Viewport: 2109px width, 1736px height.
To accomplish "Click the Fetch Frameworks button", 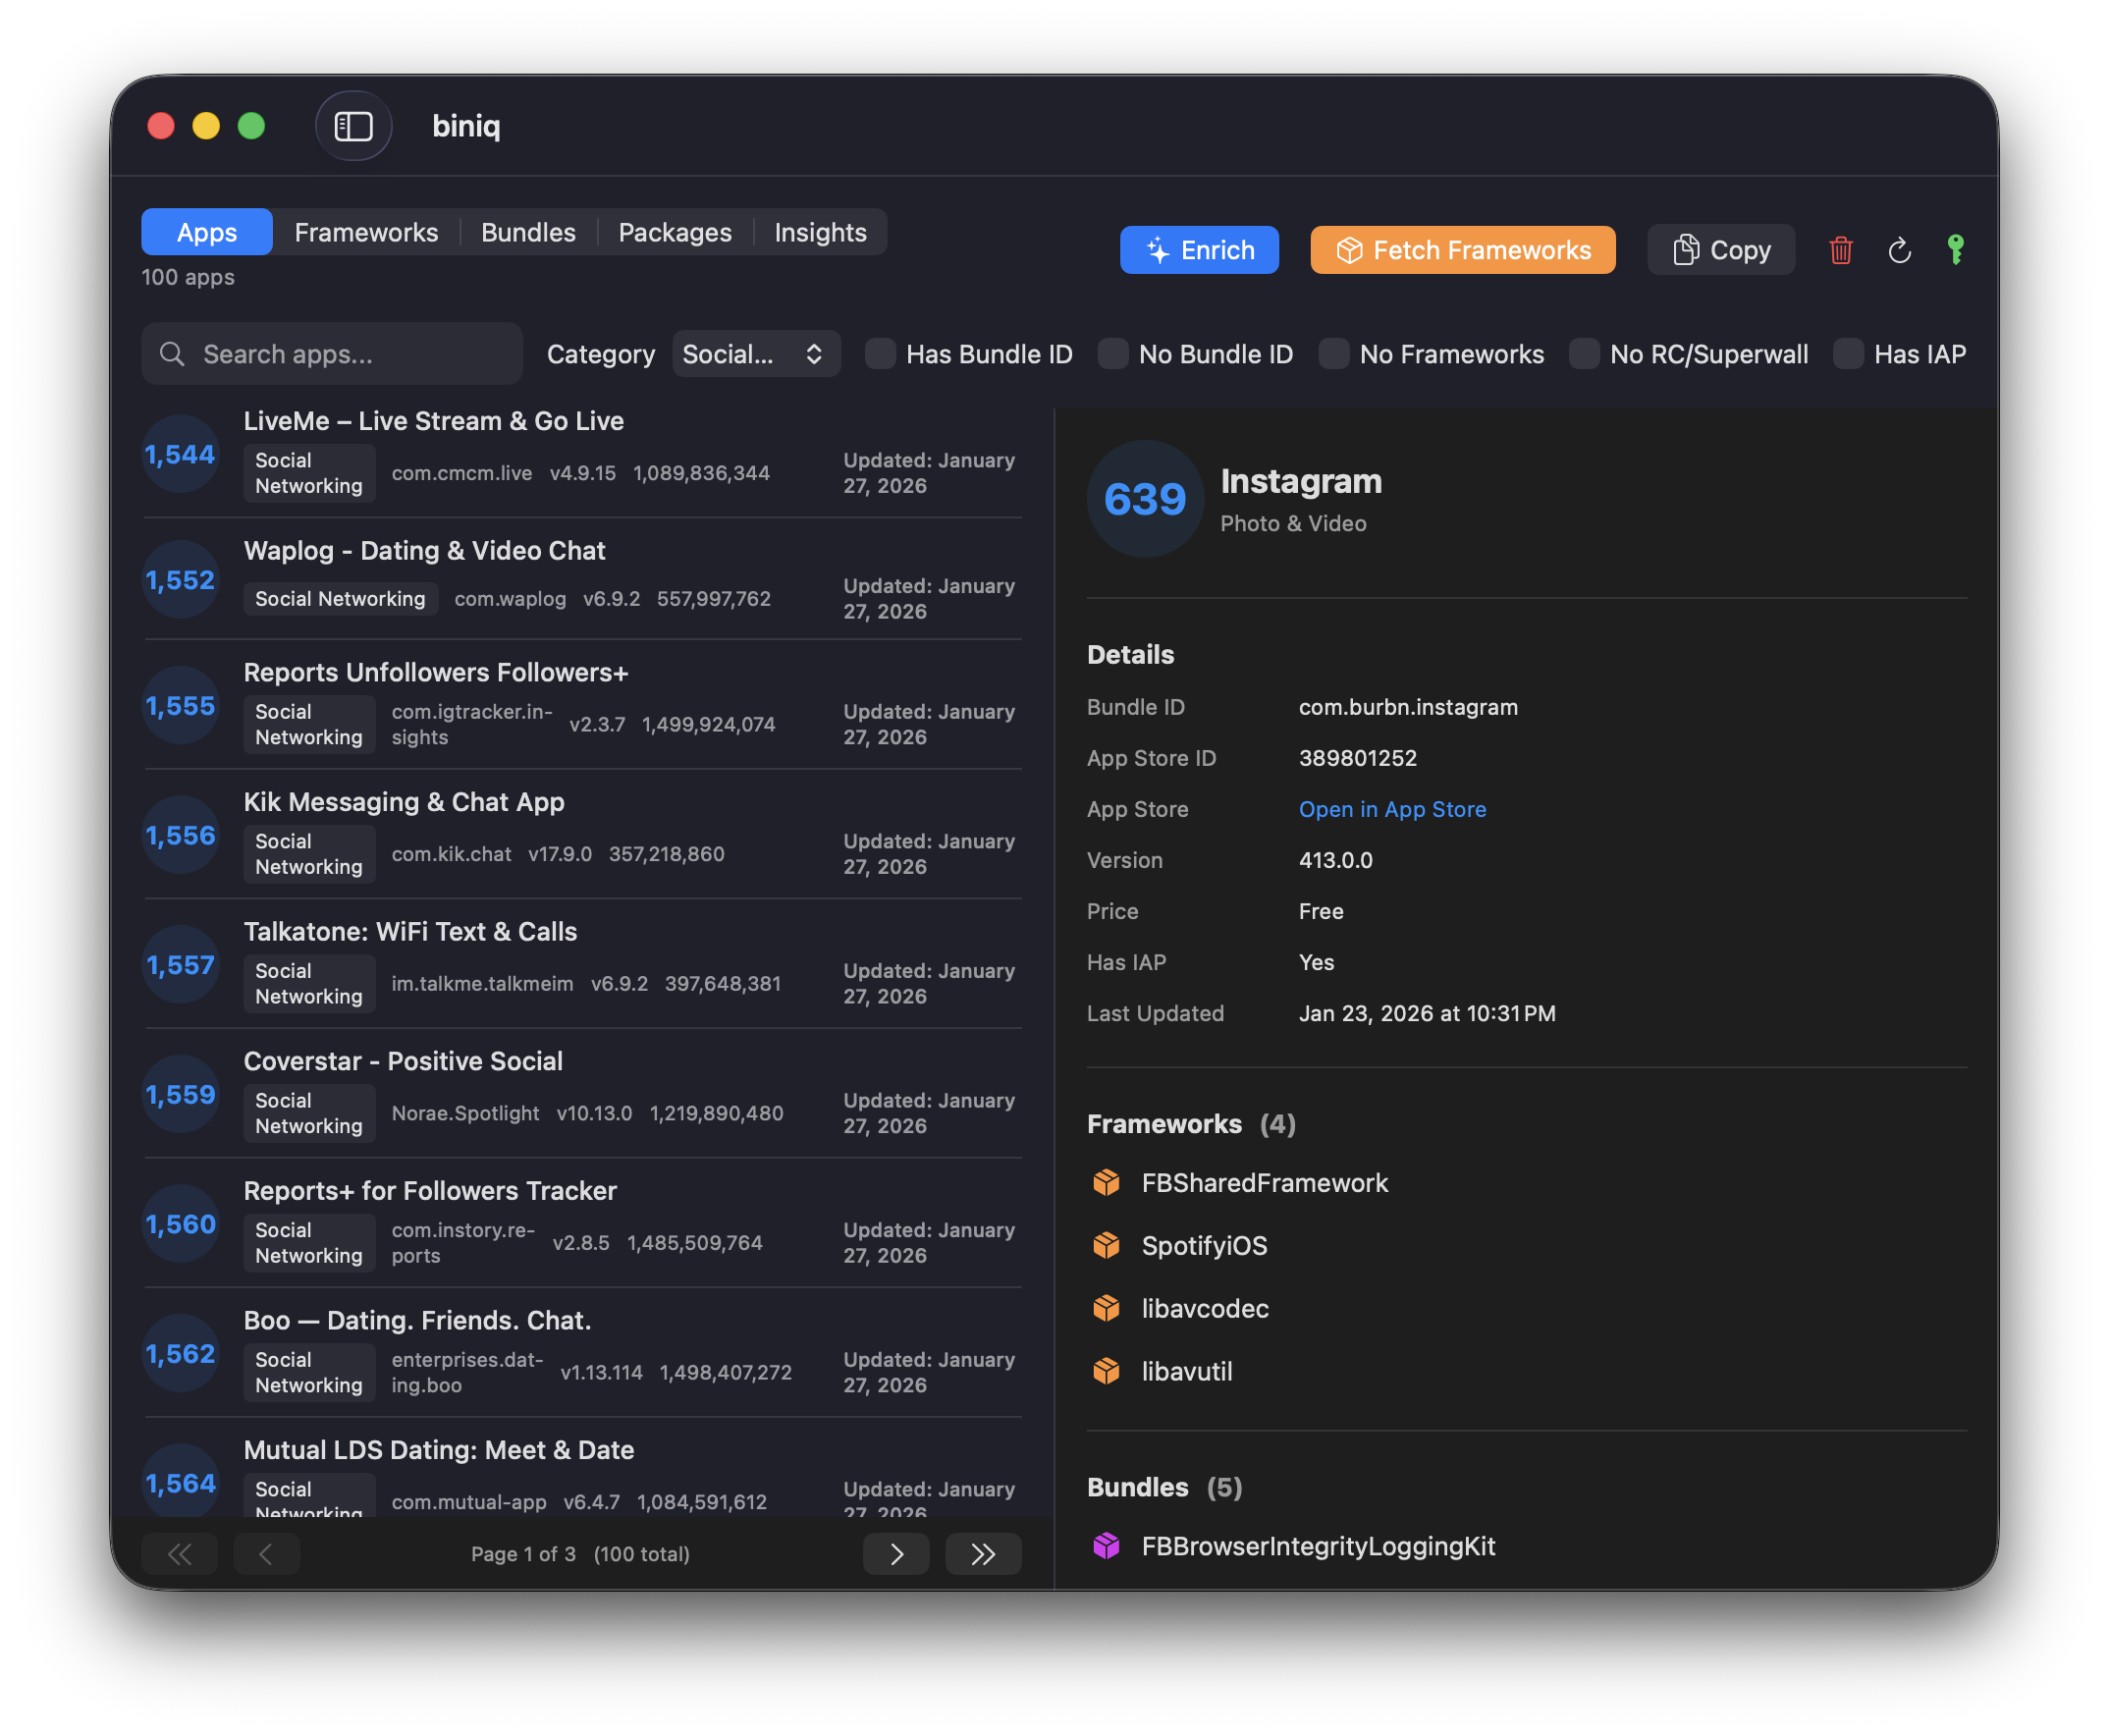I will tap(1462, 250).
